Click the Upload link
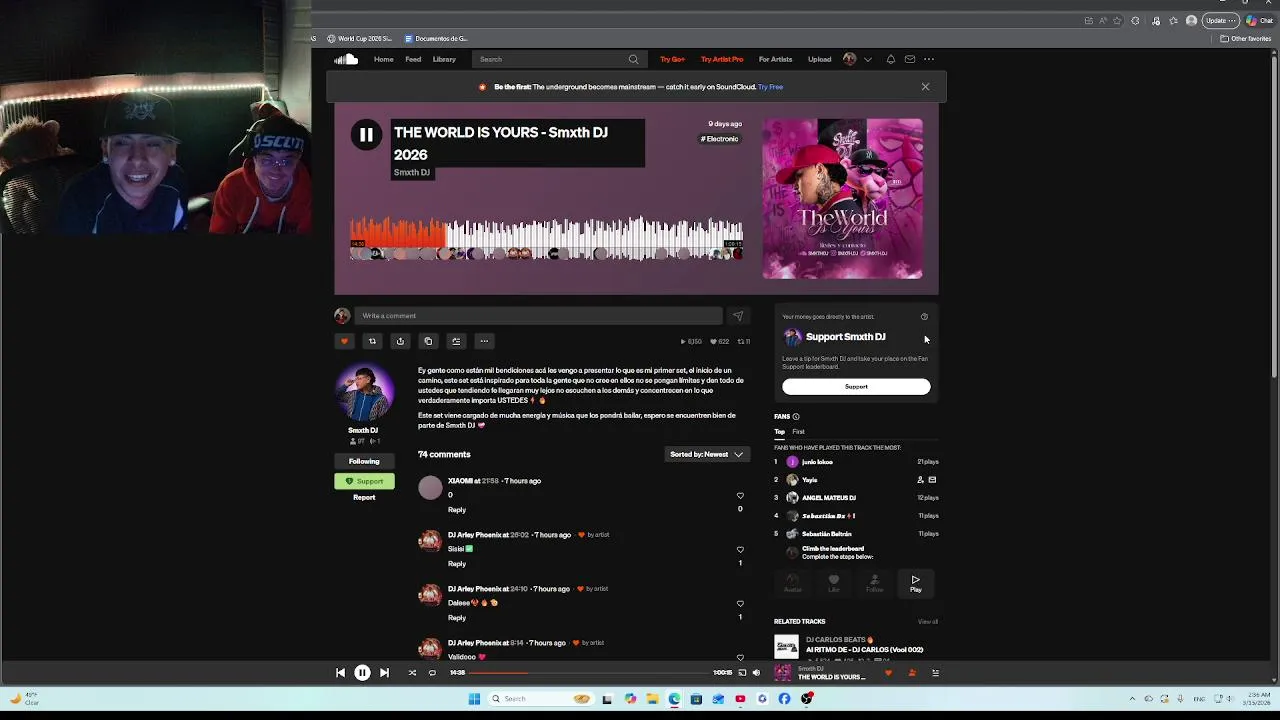Viewport: 1280px width, 720px height. [x=819, y=59]
